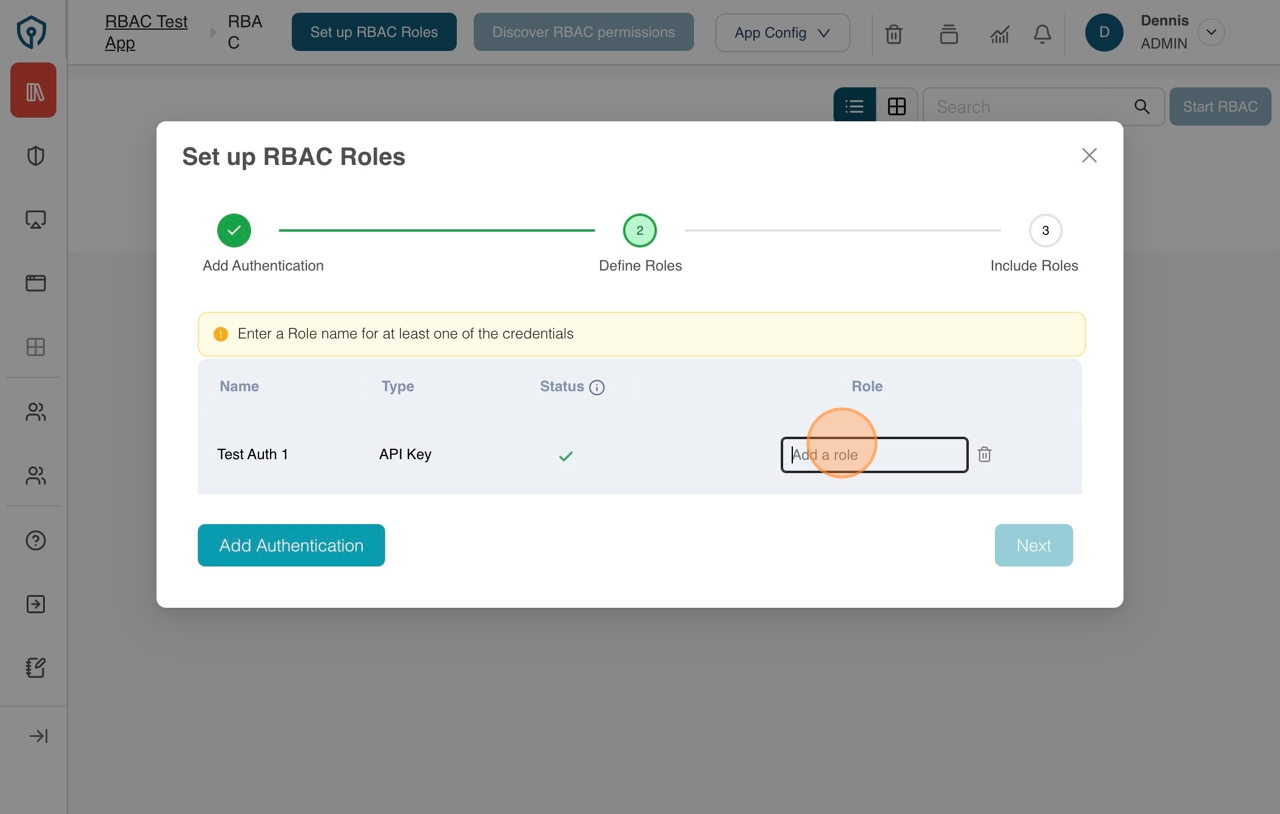The image size is (1280, 814).
Task: Select the Set up RBAC Roles tab
Action: pyautogui.click(x=374, y=31)
